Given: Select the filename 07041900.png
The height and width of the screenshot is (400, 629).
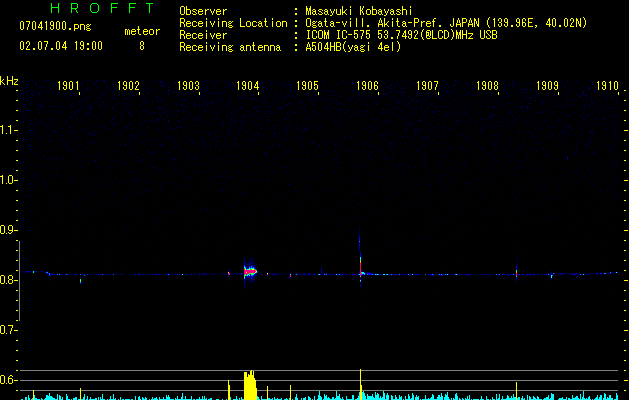Looking at the screenshot, I should pyautogui.click(x=55, y=27).
